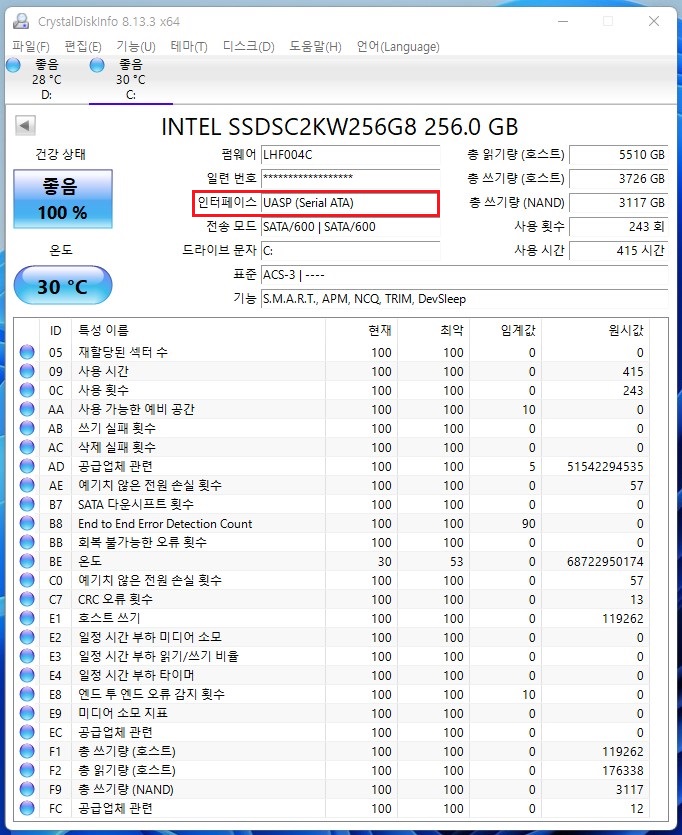Select the 재할당된 섹터 수 attribute row
Viewport: 682px width, 835px height.
pos(333,352)
